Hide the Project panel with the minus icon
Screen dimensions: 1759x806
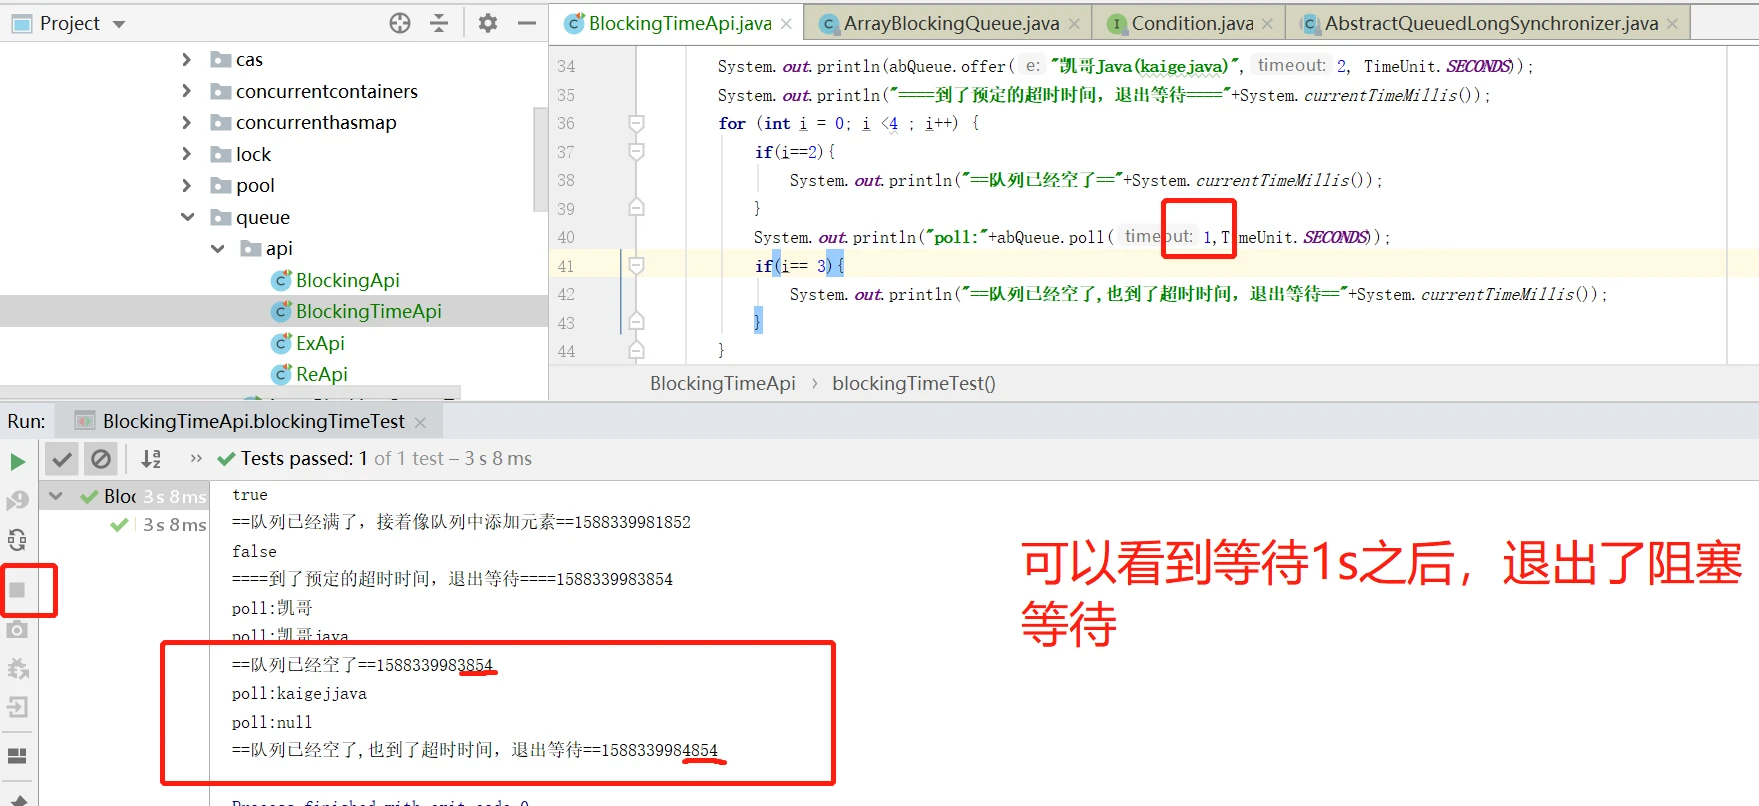(x=527, y=23)
